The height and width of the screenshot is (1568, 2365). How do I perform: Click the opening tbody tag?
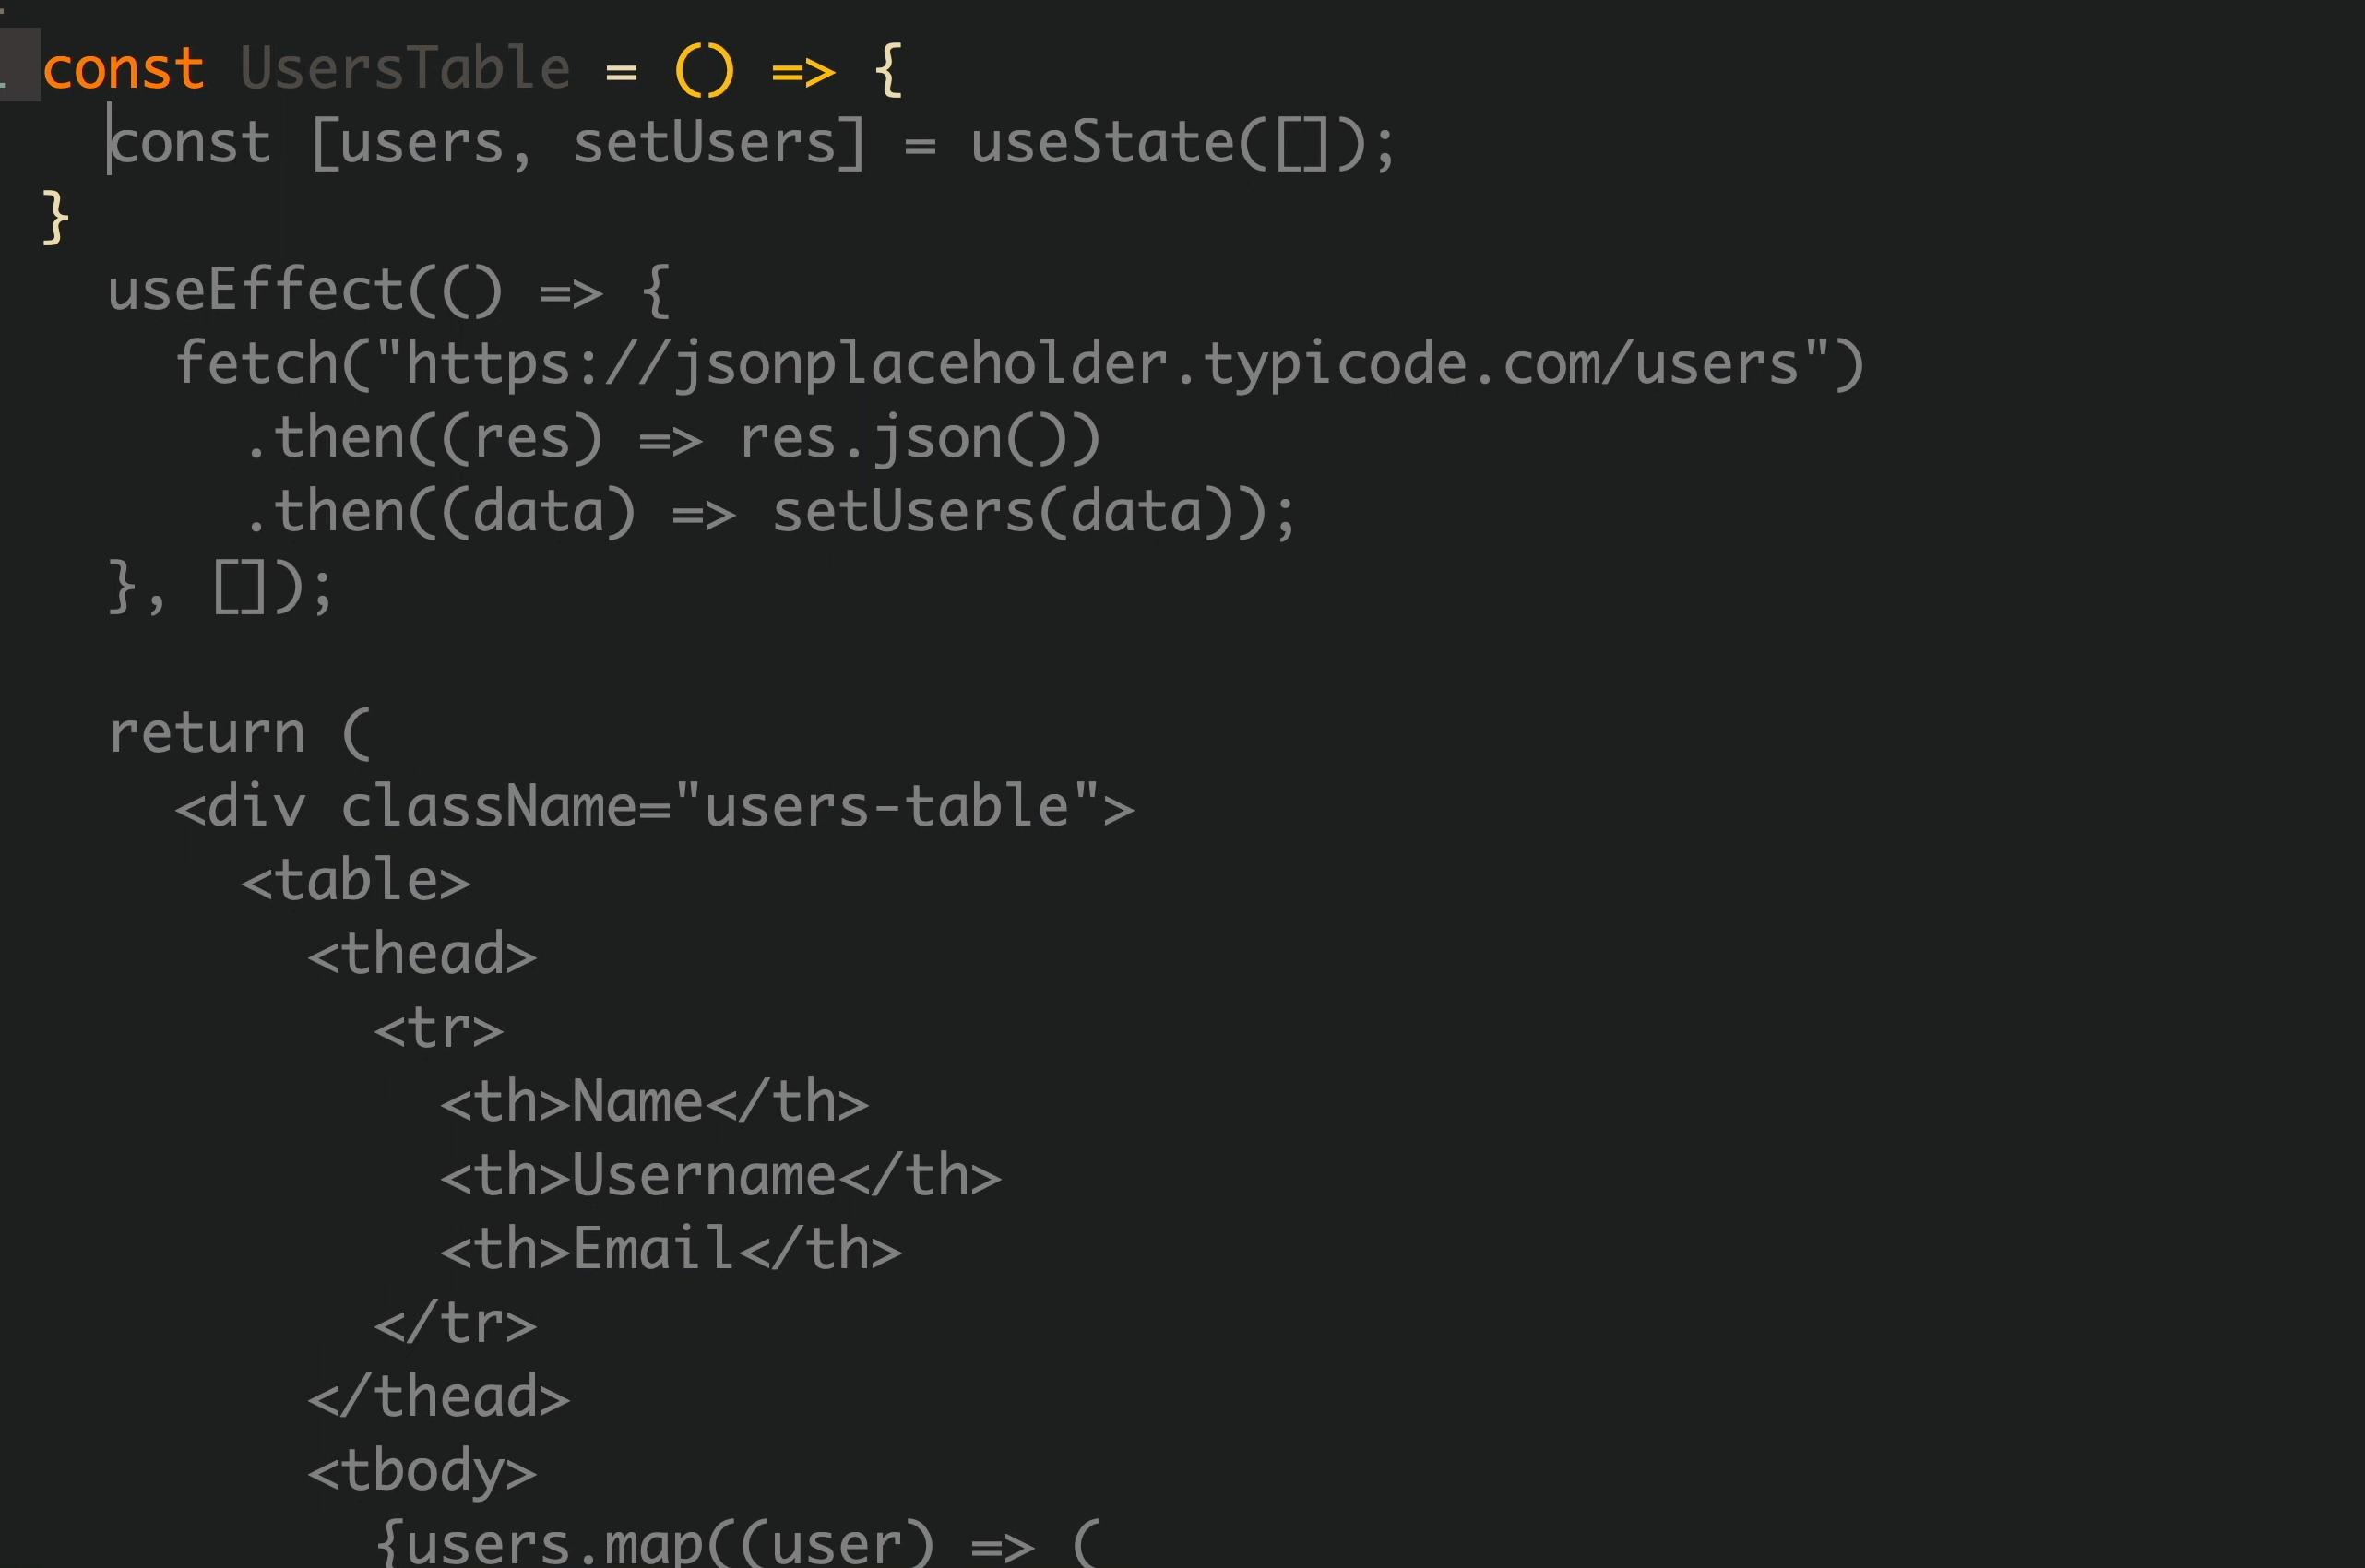coord(422,1471)
